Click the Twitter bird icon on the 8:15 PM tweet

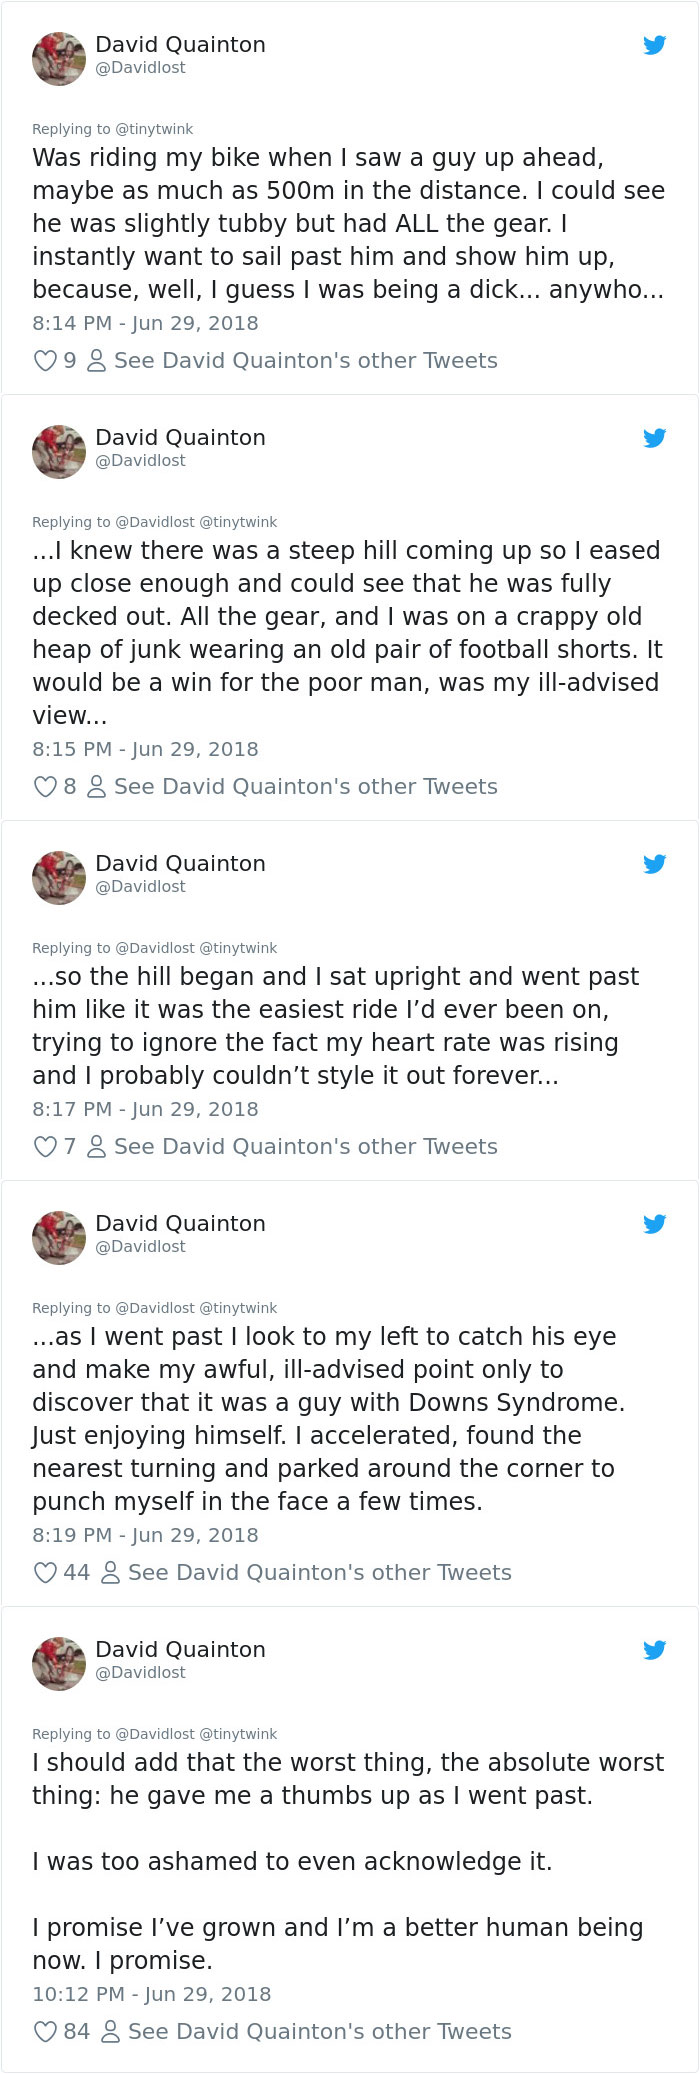[654, 437]
